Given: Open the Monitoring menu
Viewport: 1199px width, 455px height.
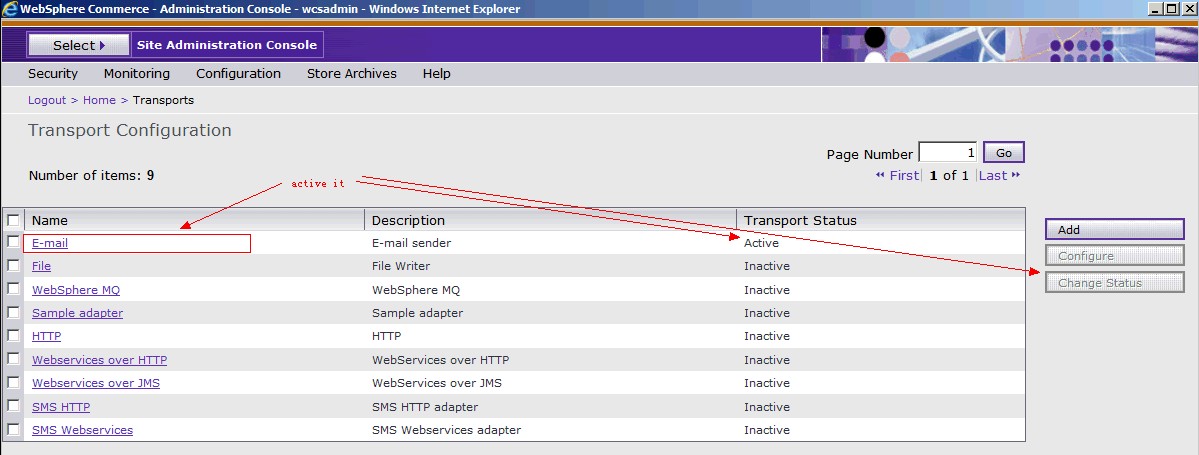Looking at the screenshot, I should [x=137, y=73].
